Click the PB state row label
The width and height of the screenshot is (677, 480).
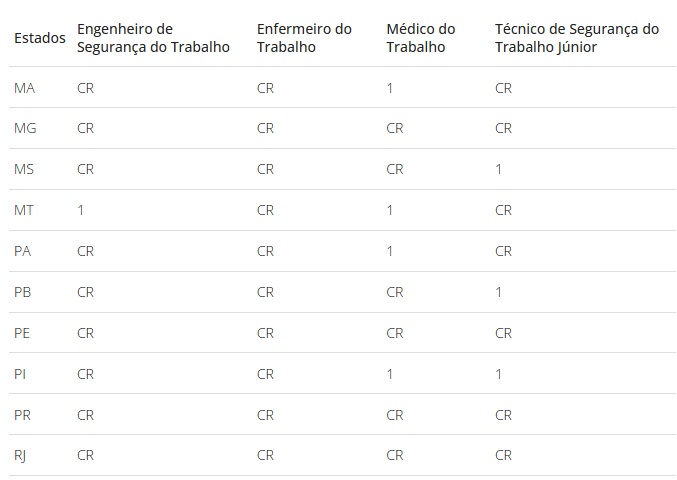pos(22,292)
